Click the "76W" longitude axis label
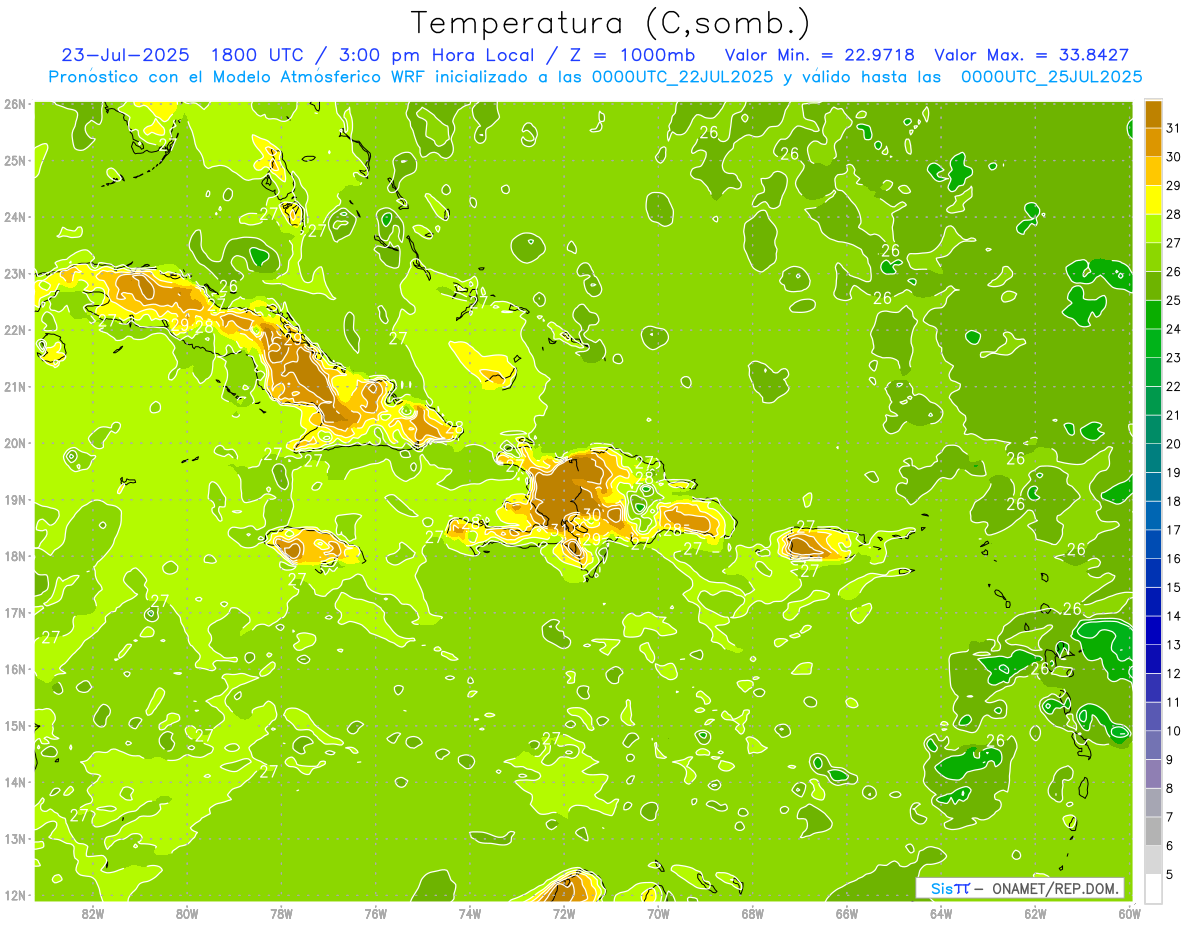 [375, 914]
